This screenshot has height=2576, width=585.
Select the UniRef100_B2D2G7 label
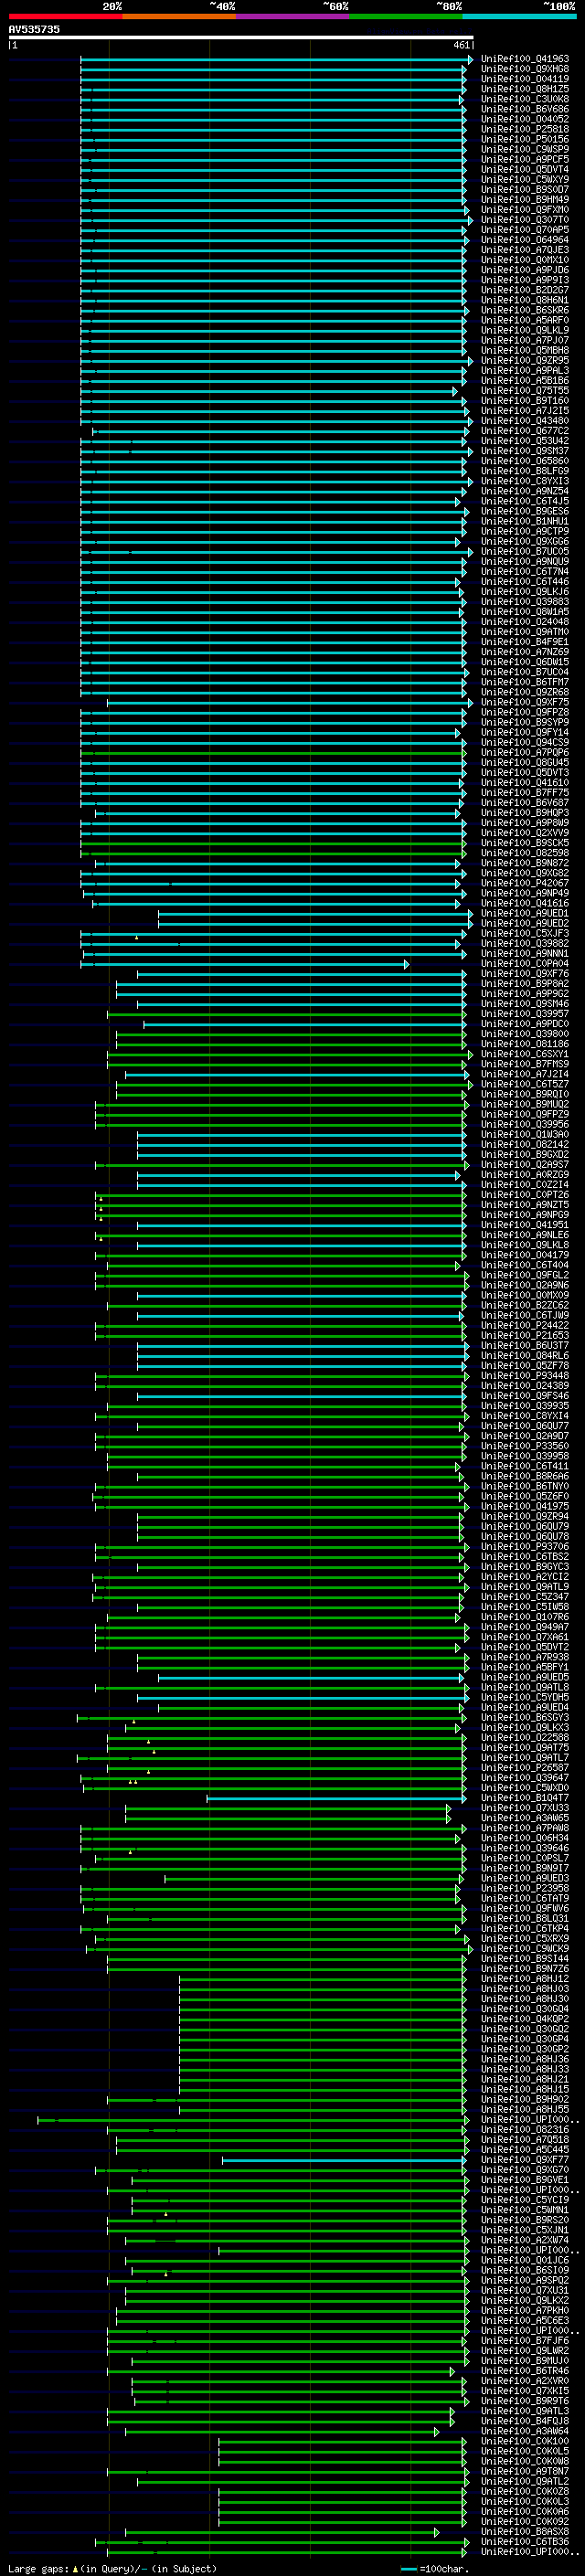(x=525, y=290)
